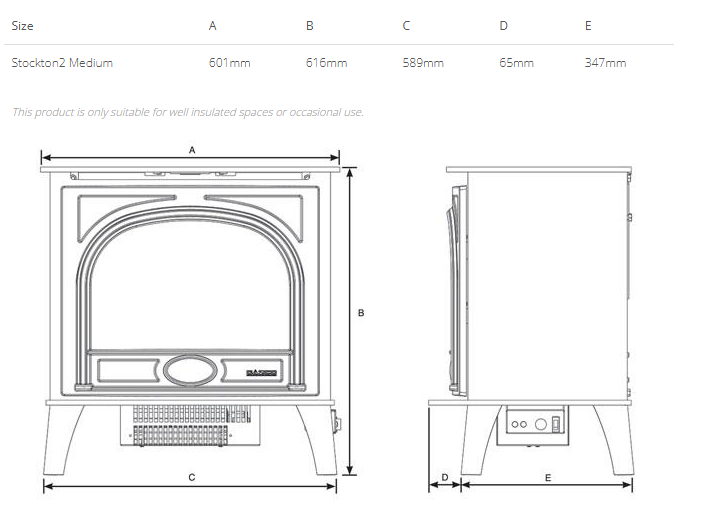Click dimension label C below front view
The width and height of the screenshot is (701, 521).
192,477
